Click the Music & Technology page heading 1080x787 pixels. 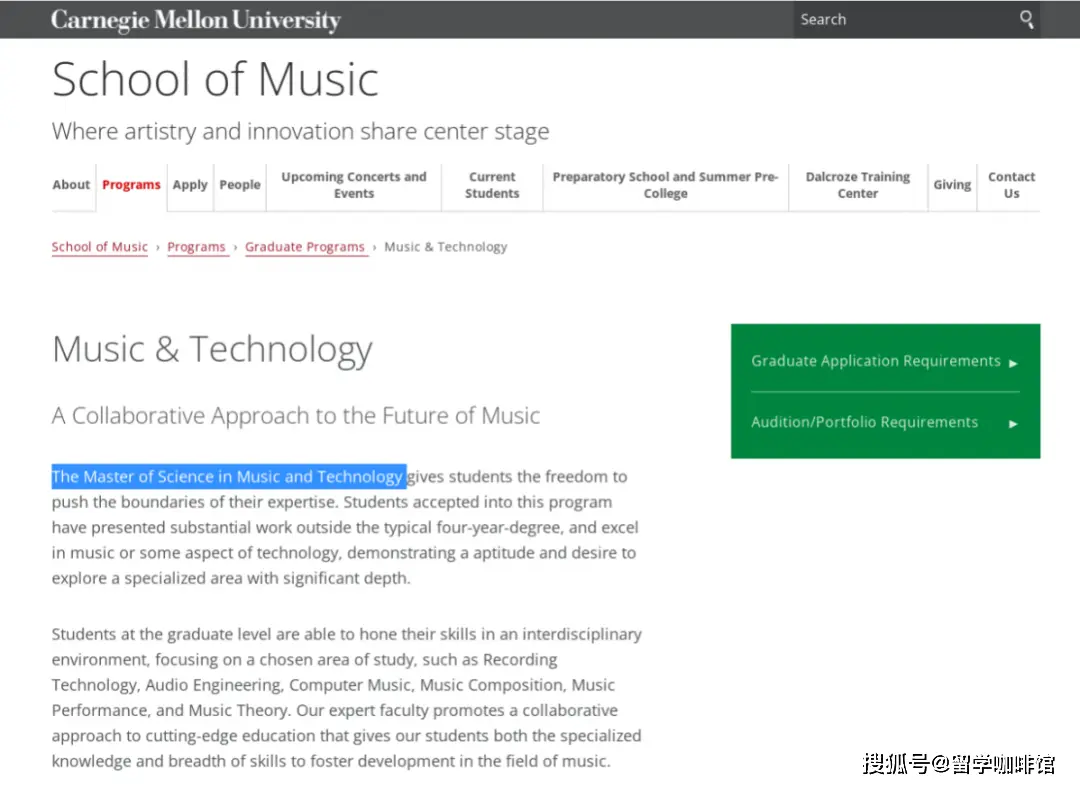point(212,349)
